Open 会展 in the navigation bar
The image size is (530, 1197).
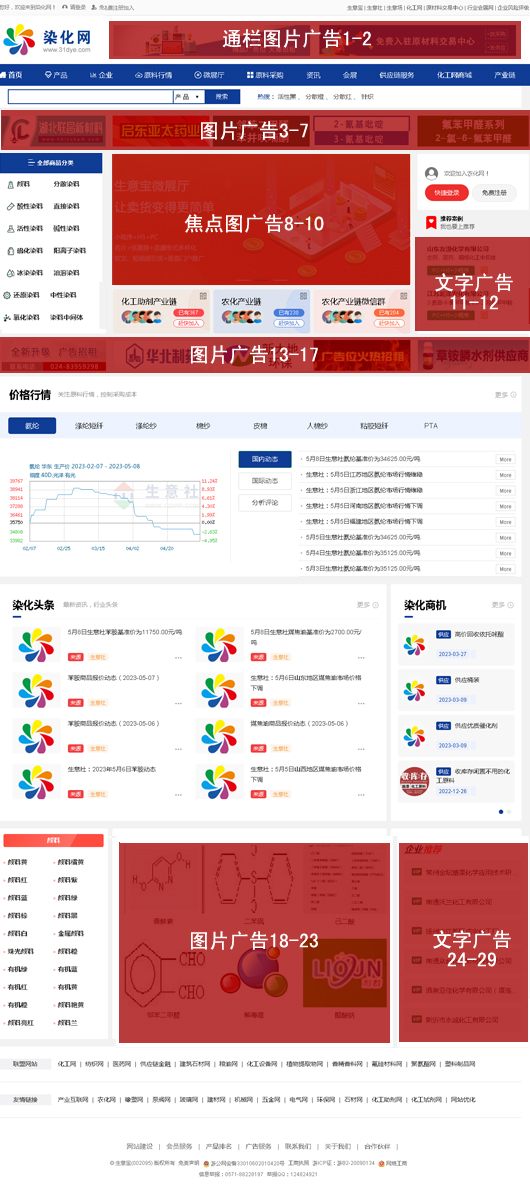click(x=350, y=75)
